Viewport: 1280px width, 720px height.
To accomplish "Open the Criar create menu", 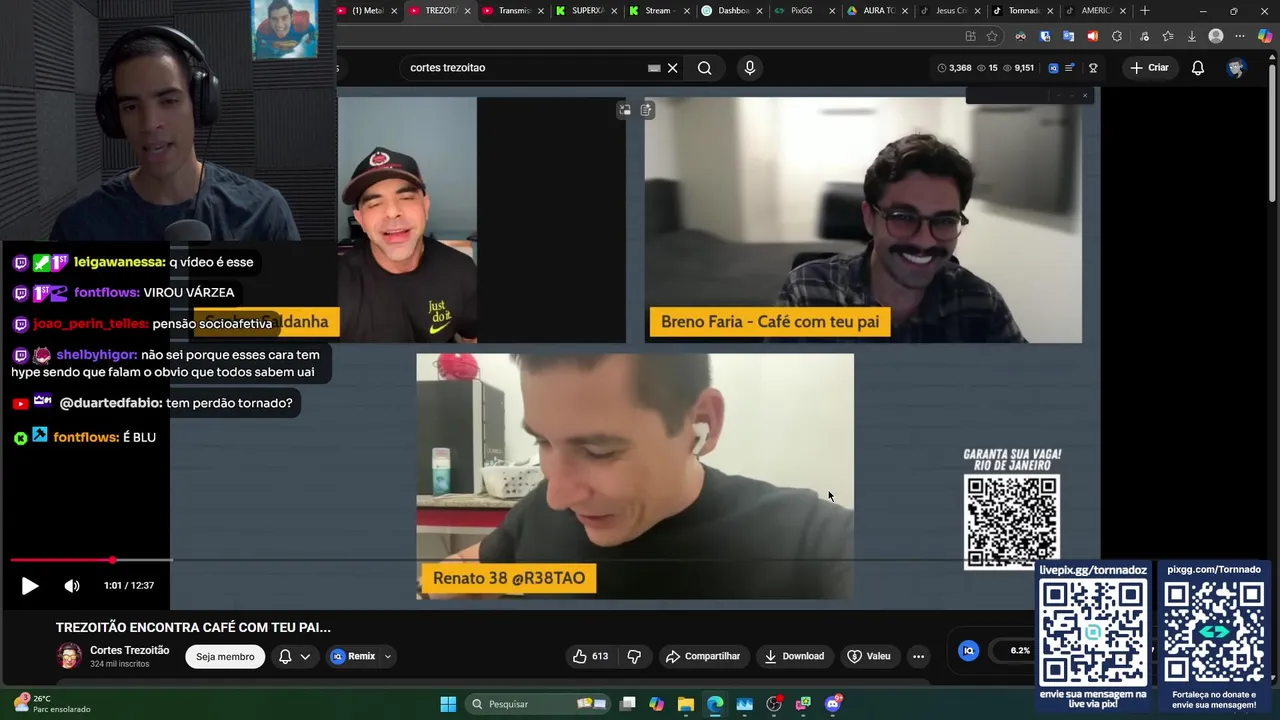I will point(1148,68).
